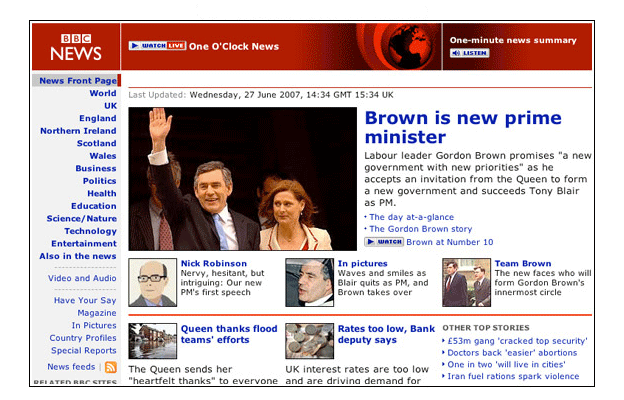Go to the World section
This screenshot has height=400, width=624.
(103, 93)
